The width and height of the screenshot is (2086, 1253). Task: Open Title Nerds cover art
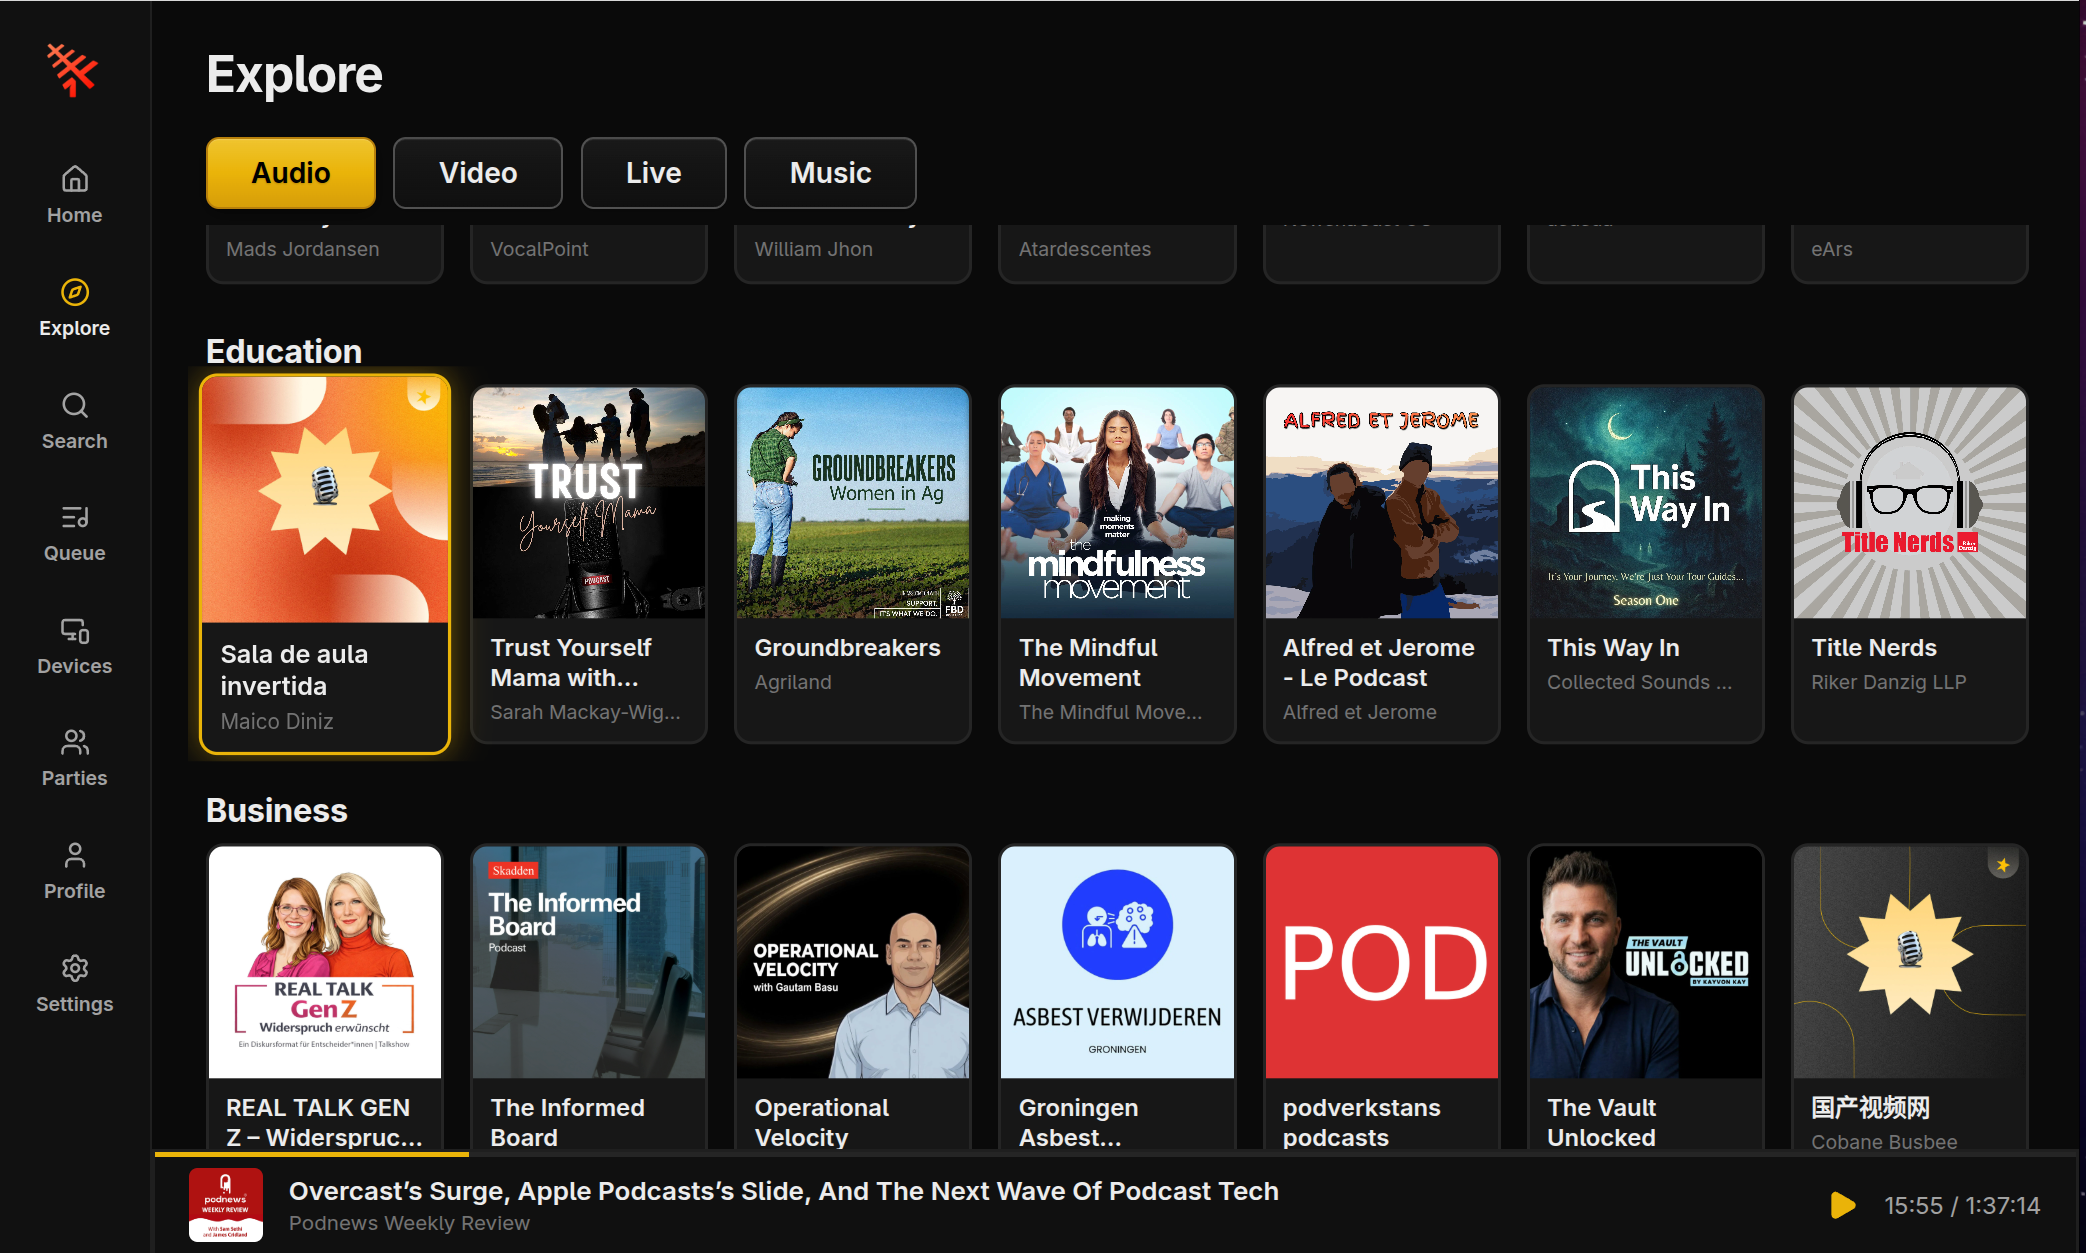[x=1910, y=503]
